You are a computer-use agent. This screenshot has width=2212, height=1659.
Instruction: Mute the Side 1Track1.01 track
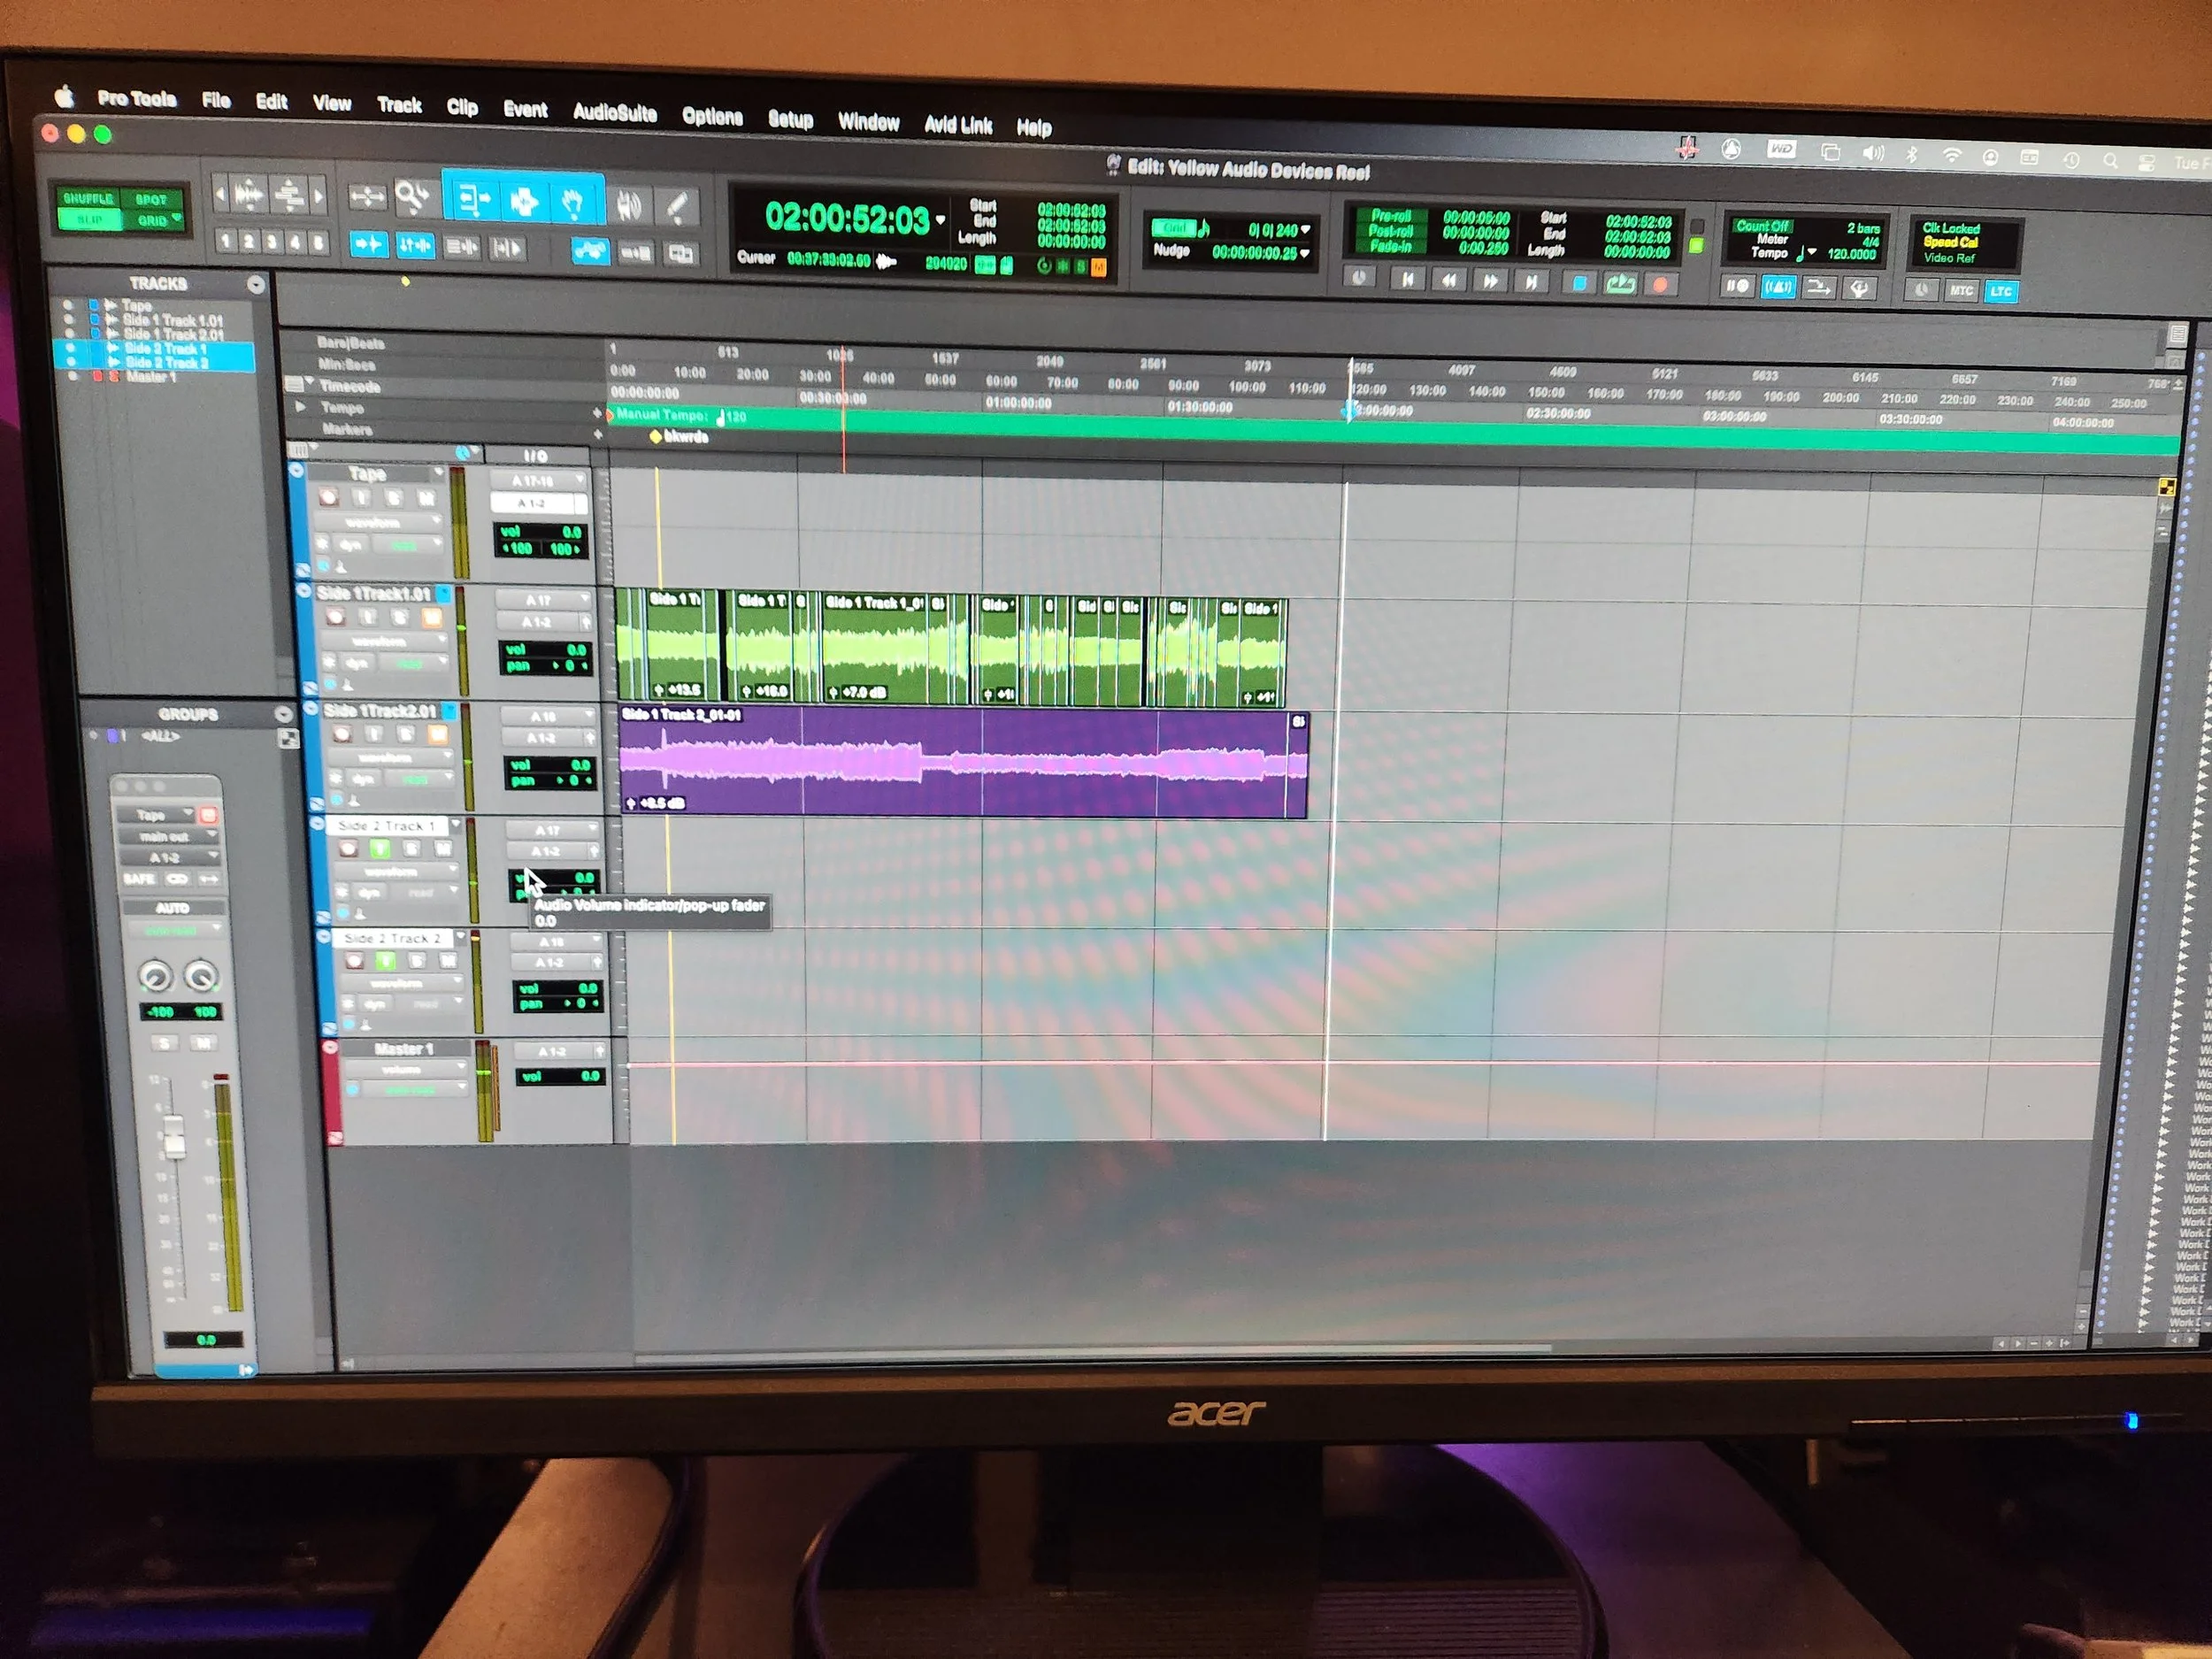pyautogui.click(x=432, y=618)
